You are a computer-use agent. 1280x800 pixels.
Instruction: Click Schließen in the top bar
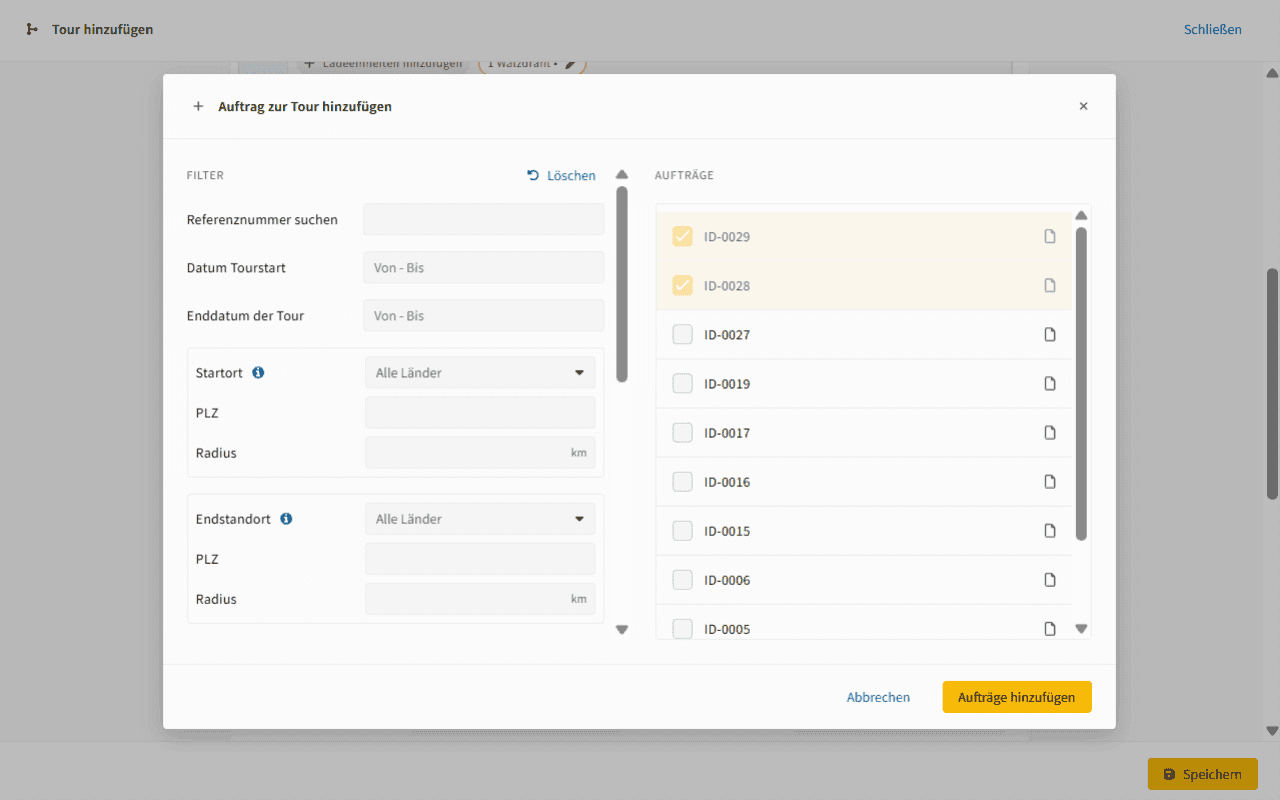click(x=1212, y=30)
